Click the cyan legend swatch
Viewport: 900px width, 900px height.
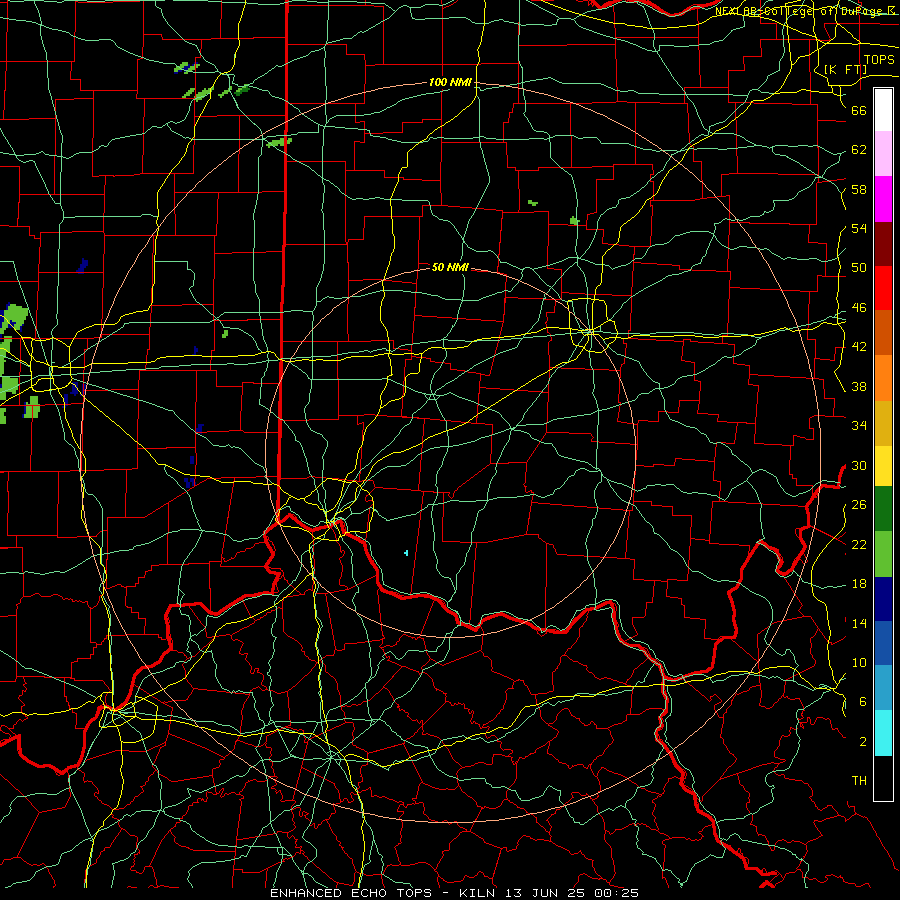883,733
